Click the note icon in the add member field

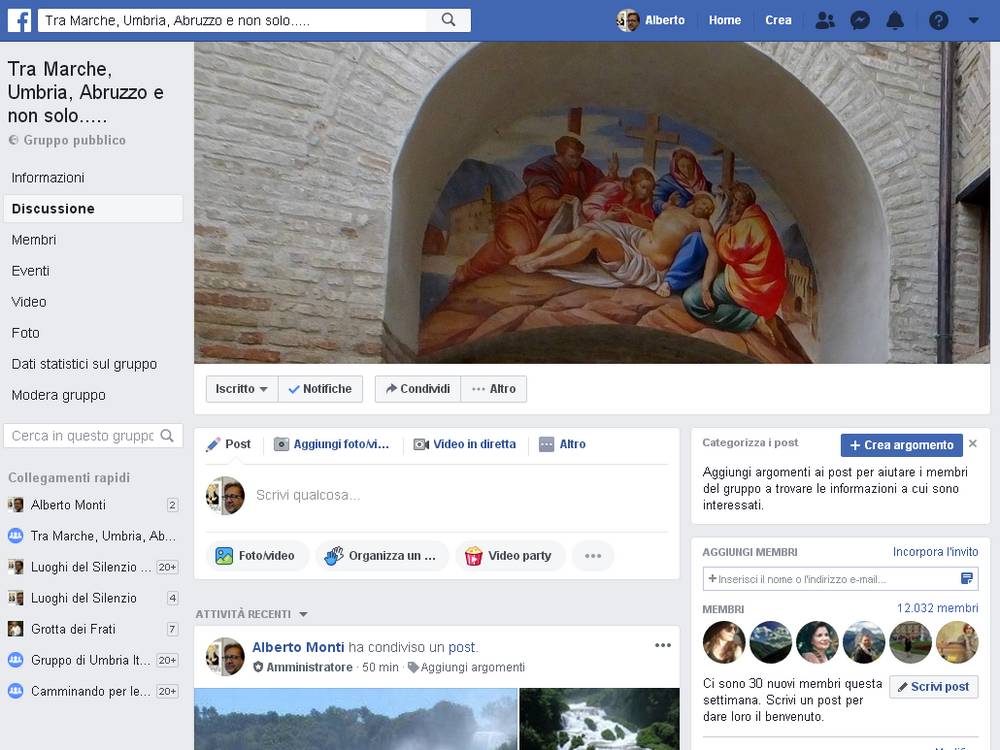(967, 578)
